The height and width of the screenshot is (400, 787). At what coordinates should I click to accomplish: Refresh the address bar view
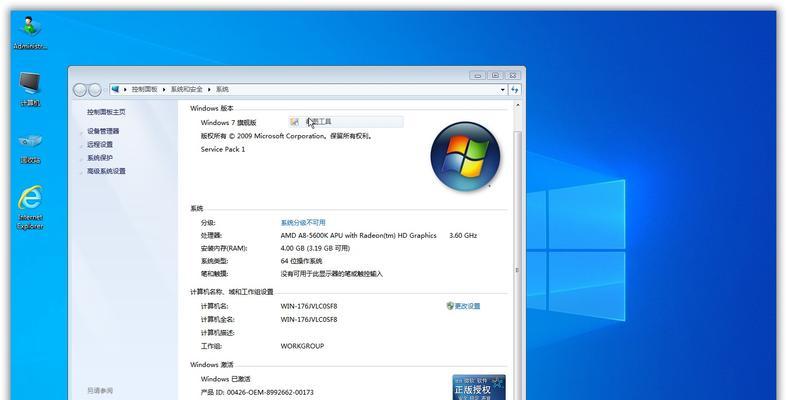[514, 90]
